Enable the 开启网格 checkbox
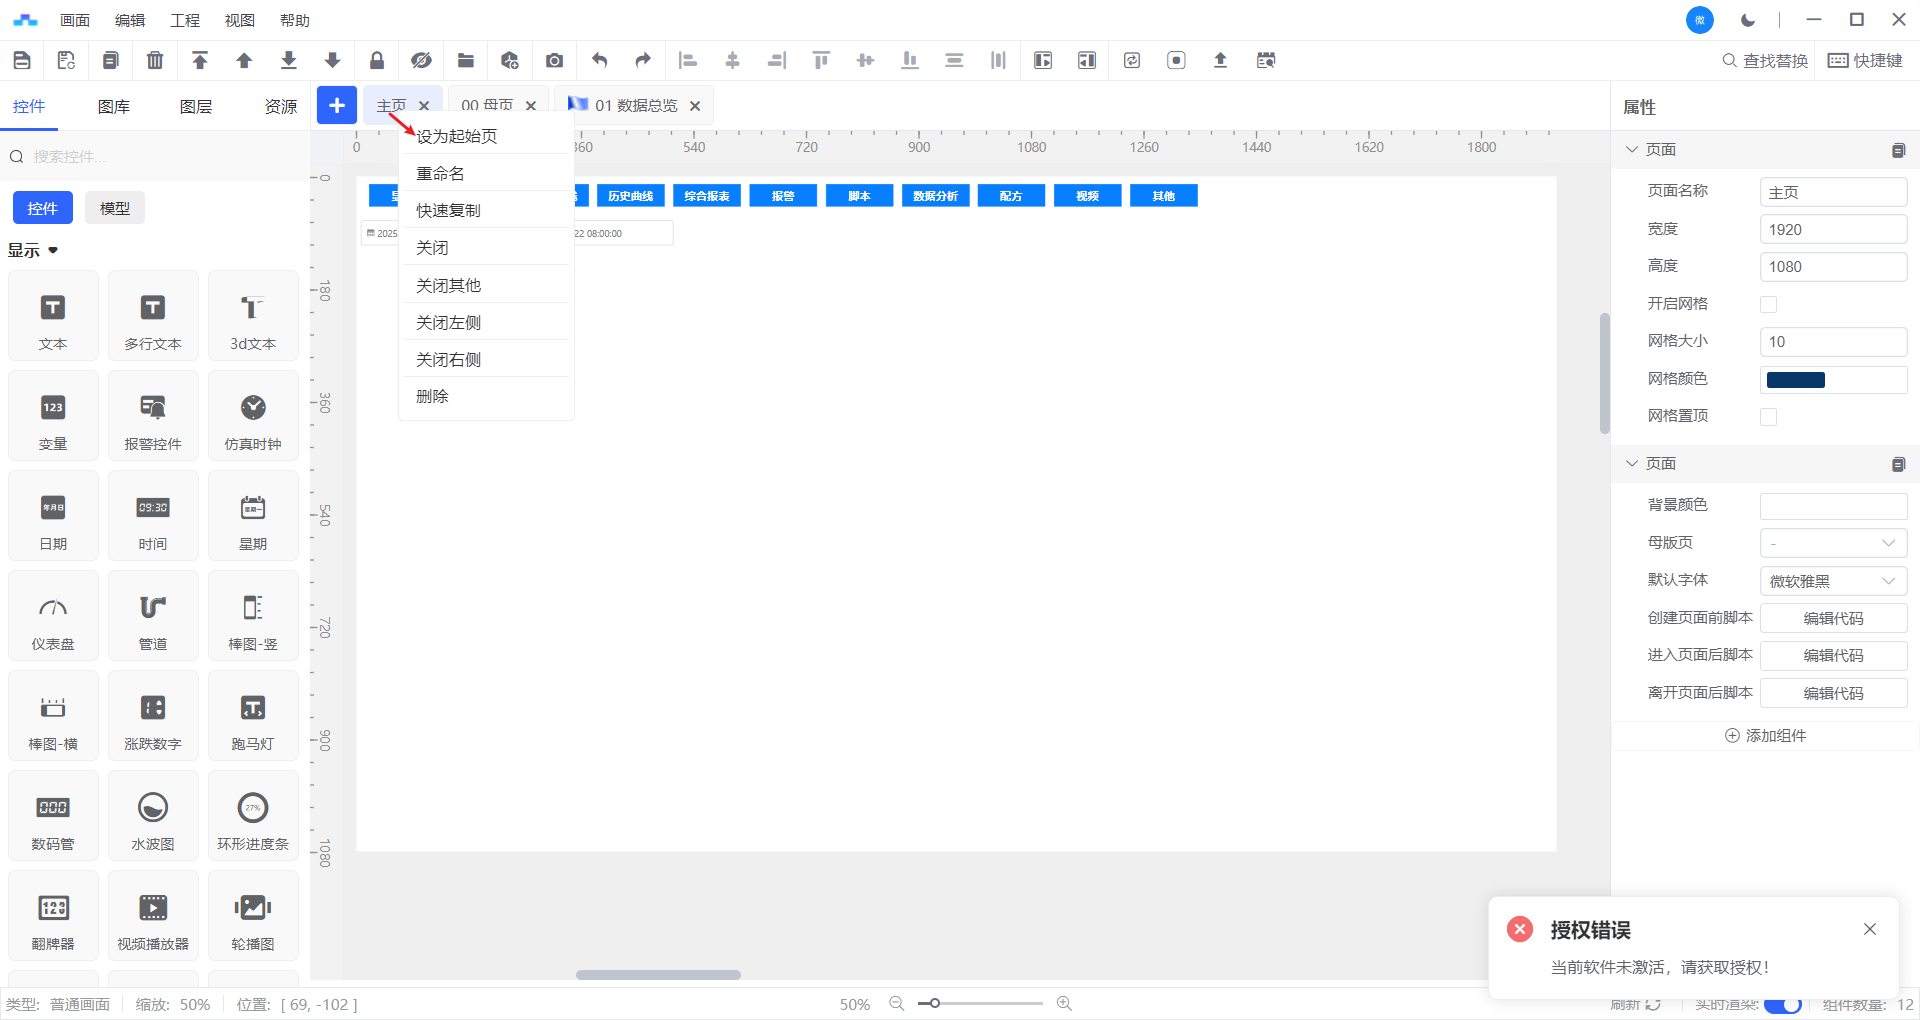The width and height of the screenshot is (1920, 1020). pyautogui.click(x=1768, y=304)
